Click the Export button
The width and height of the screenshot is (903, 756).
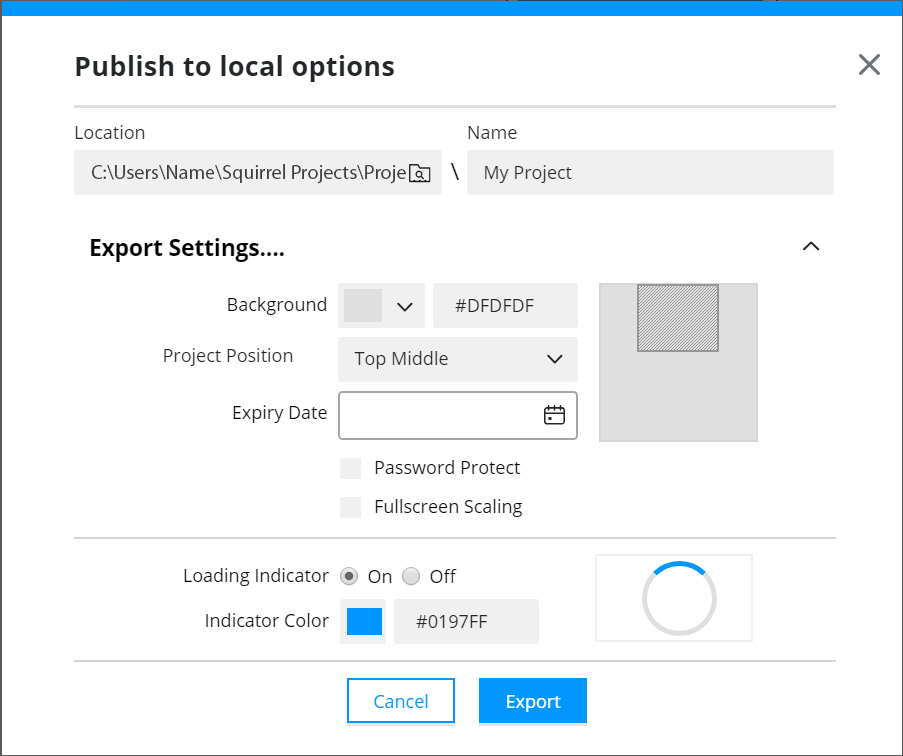click(533, 701)
